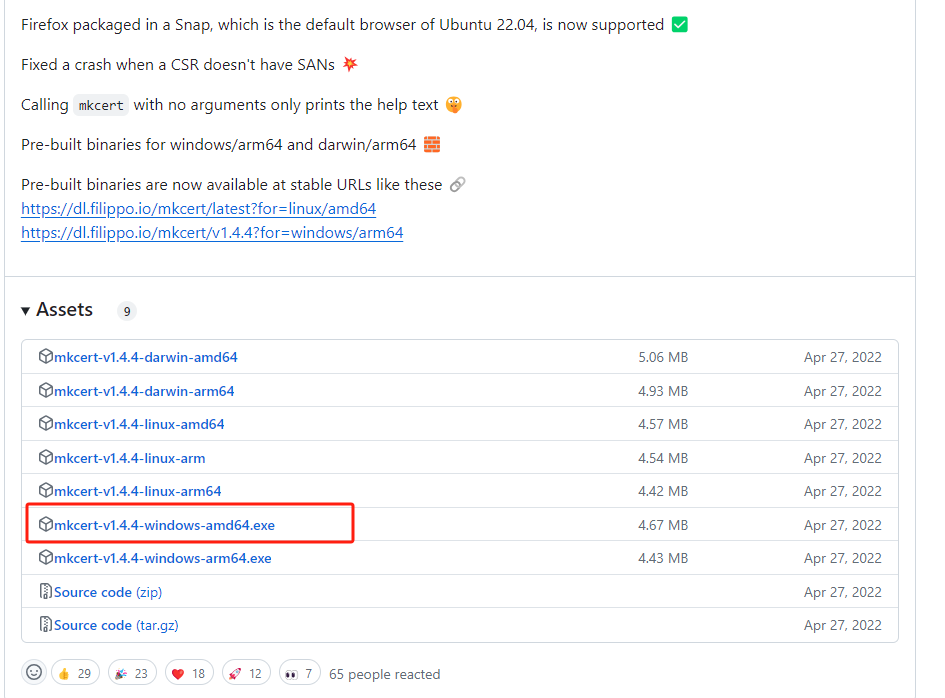Download mkcert-v1.4.4-linux-amd64

(x=139, y=424)
